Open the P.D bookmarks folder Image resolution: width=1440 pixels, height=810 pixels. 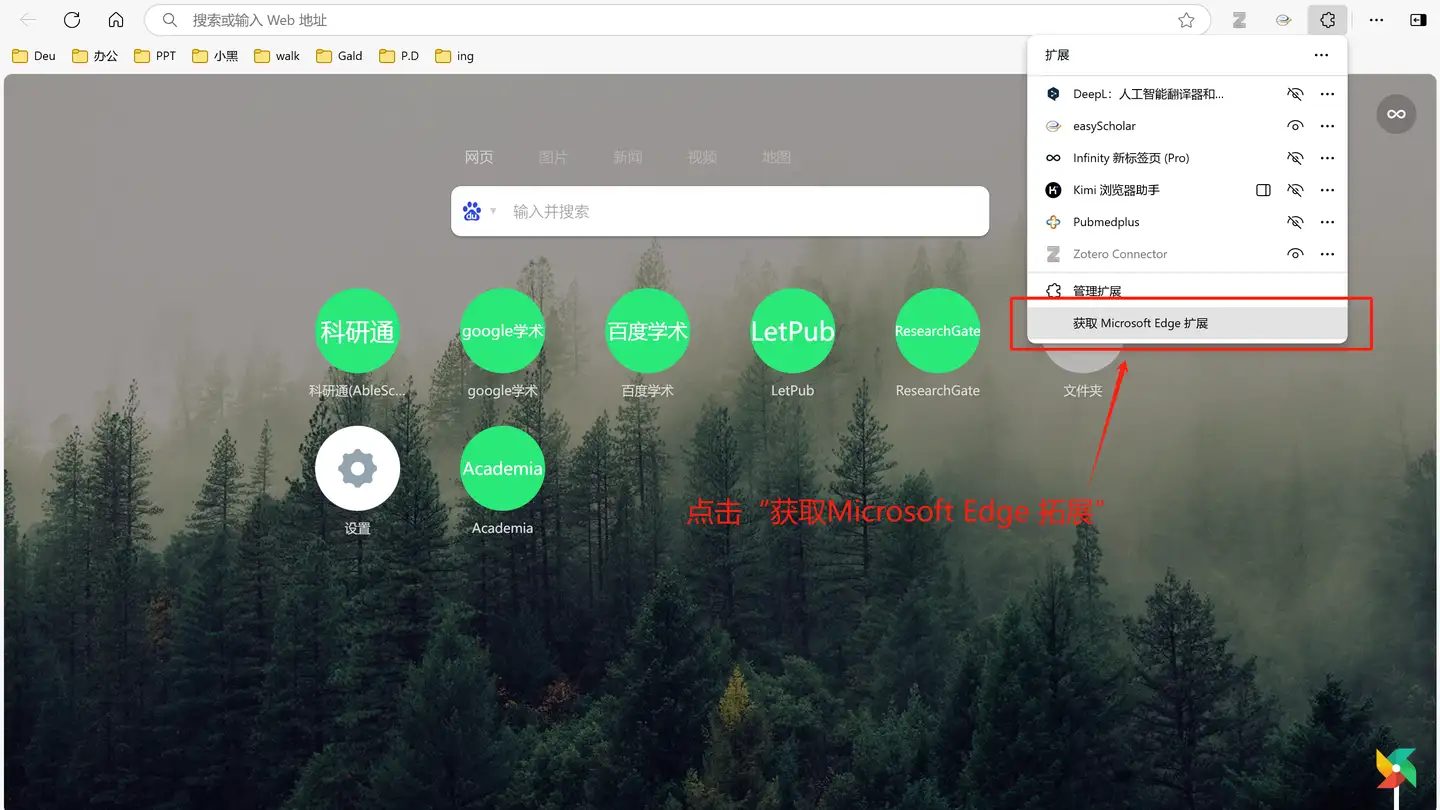click(x=399, y=56)
